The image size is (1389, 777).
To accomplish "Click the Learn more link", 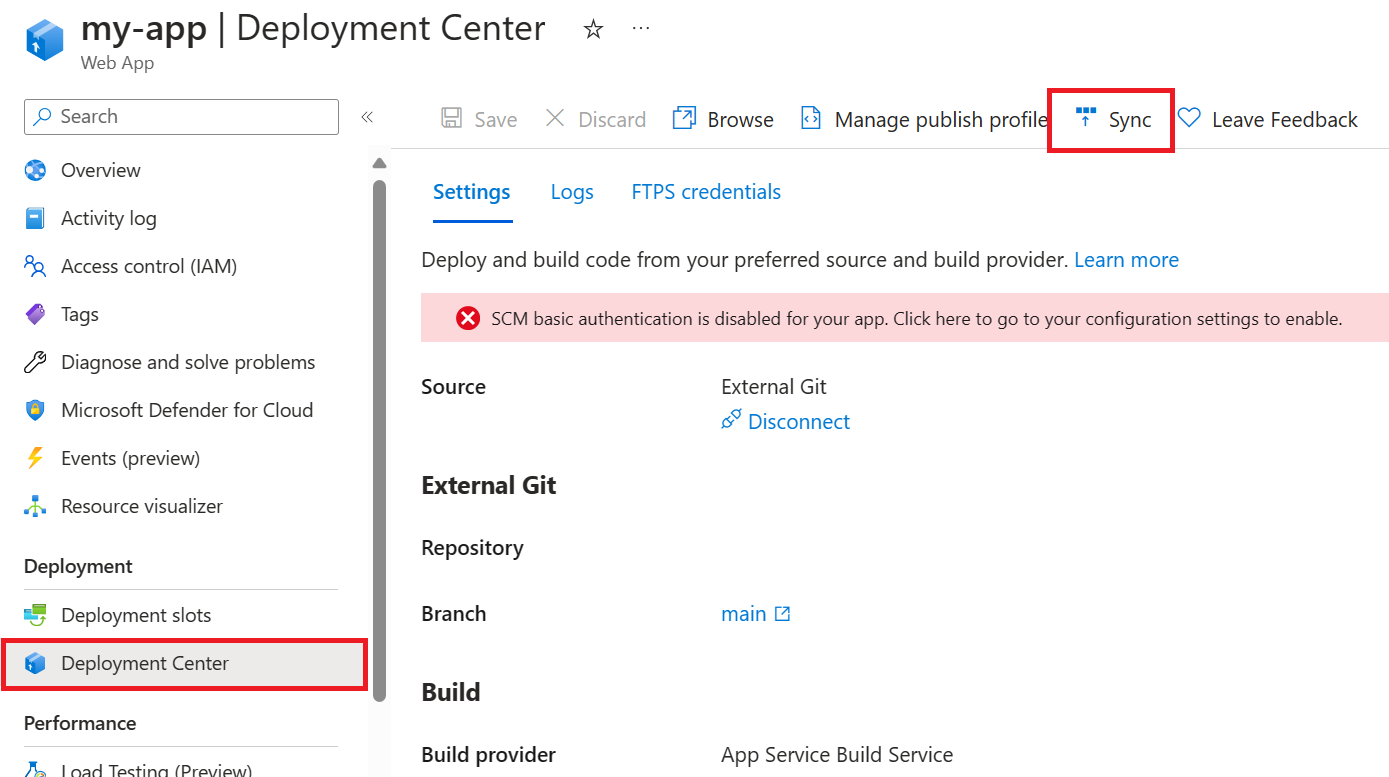I will [1126, 260].
